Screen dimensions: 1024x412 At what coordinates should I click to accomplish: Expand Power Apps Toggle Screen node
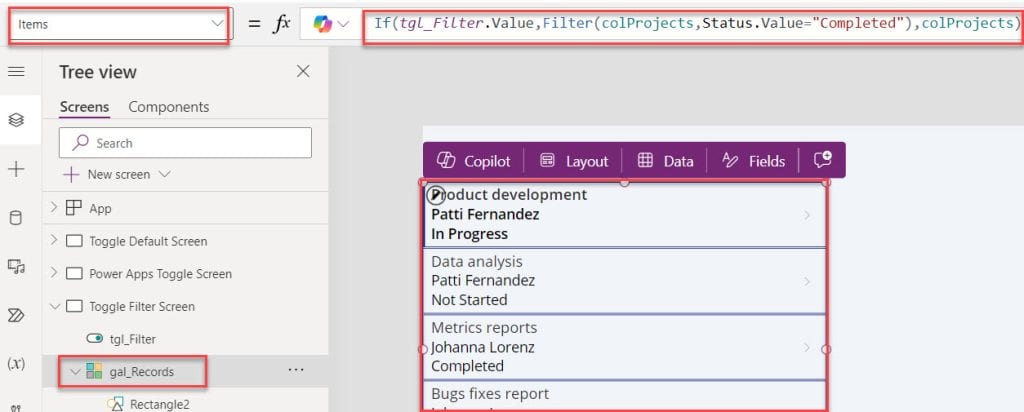pyautogui.click(x=54, y=273)
